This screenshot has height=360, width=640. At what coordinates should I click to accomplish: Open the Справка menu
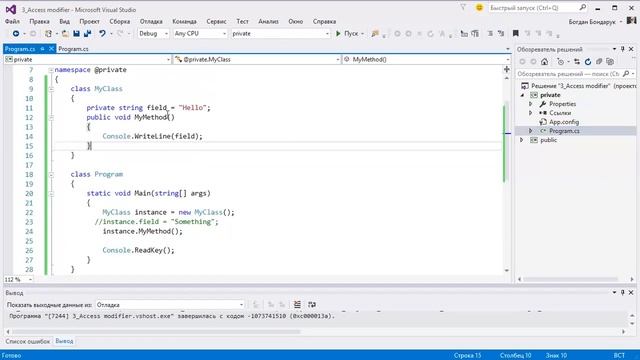[324, 21]
